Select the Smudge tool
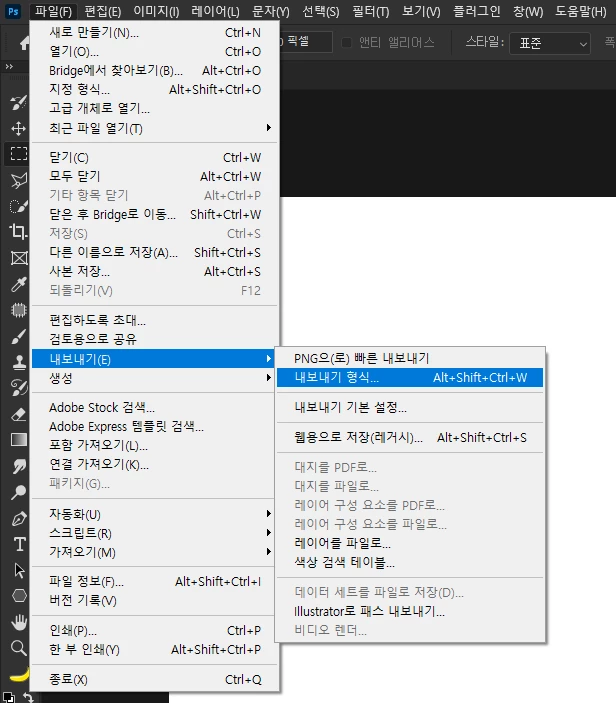616x703 pixels. coord(18,466)
